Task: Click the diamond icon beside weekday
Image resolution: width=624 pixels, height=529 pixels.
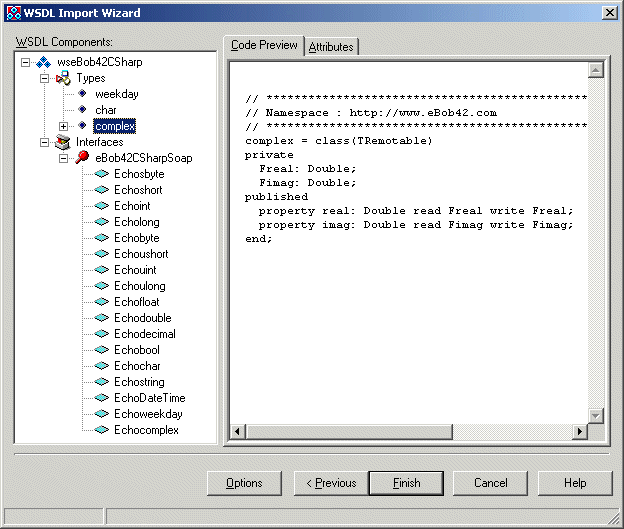Action: point(82,94)
